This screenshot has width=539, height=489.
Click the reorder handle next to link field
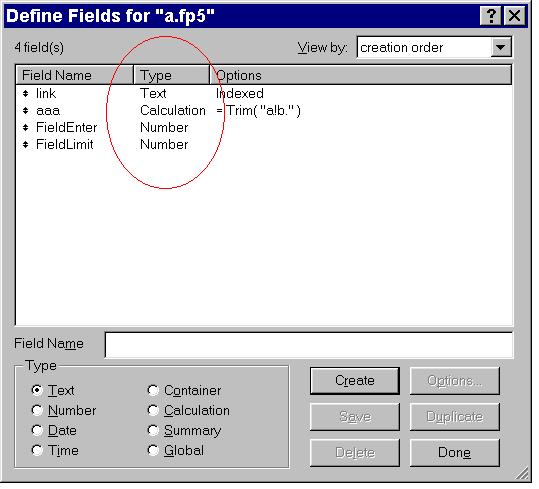click(x=25, y=93)
